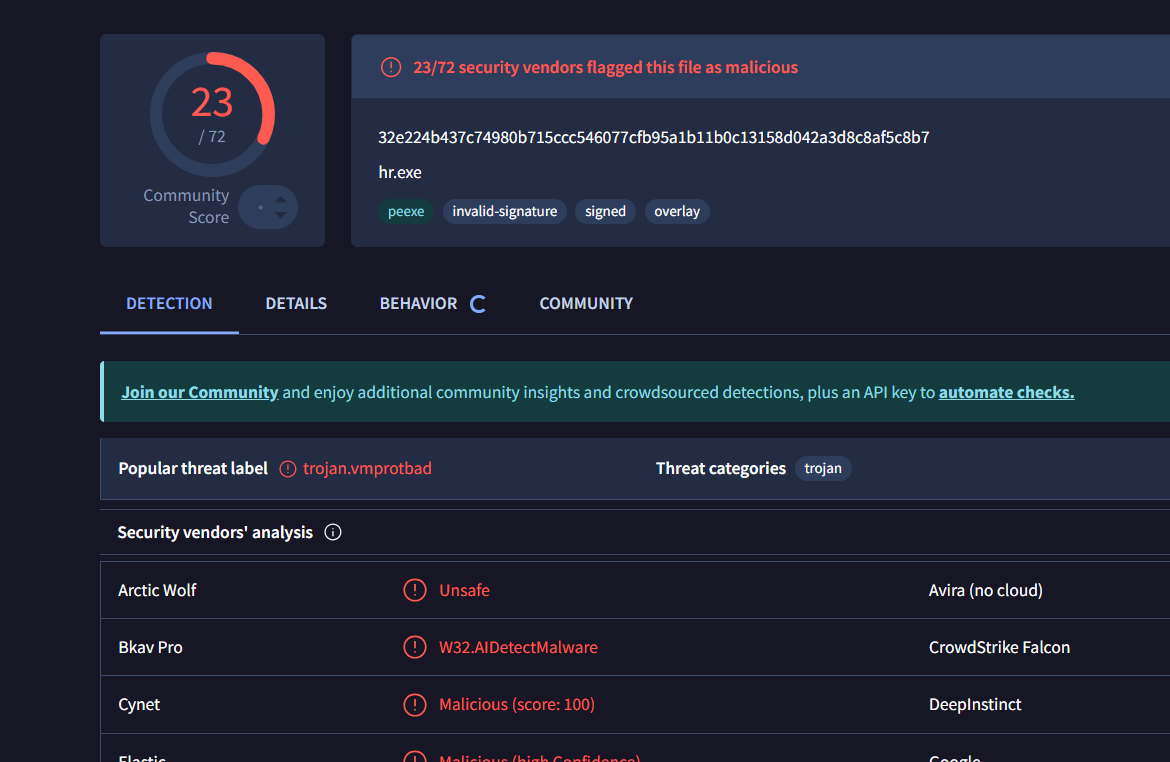Click the invalid-signature tag

[505, 212]
